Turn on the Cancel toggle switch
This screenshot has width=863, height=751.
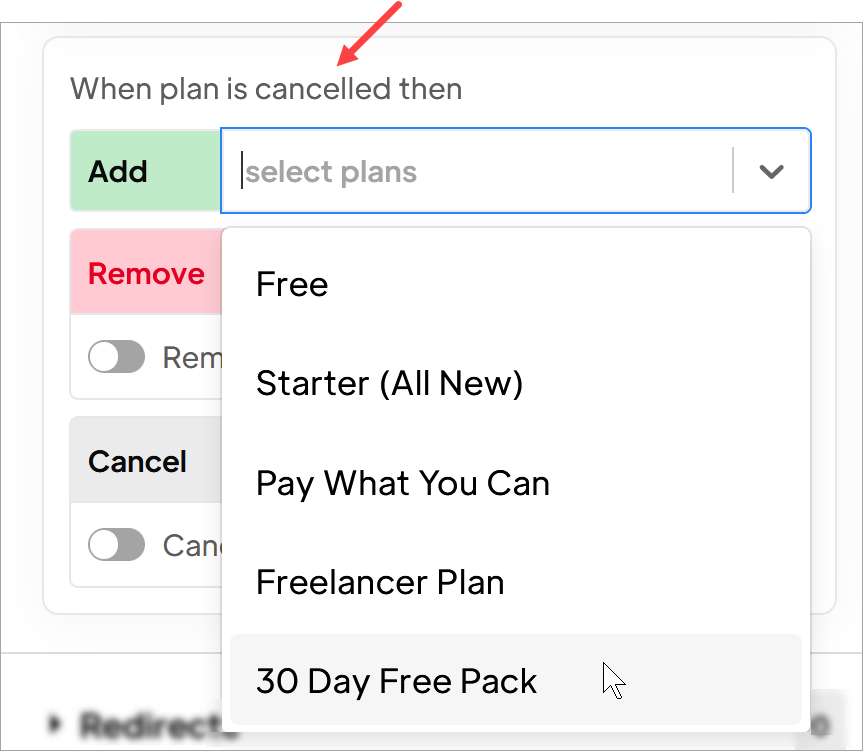tap(116, 545)
